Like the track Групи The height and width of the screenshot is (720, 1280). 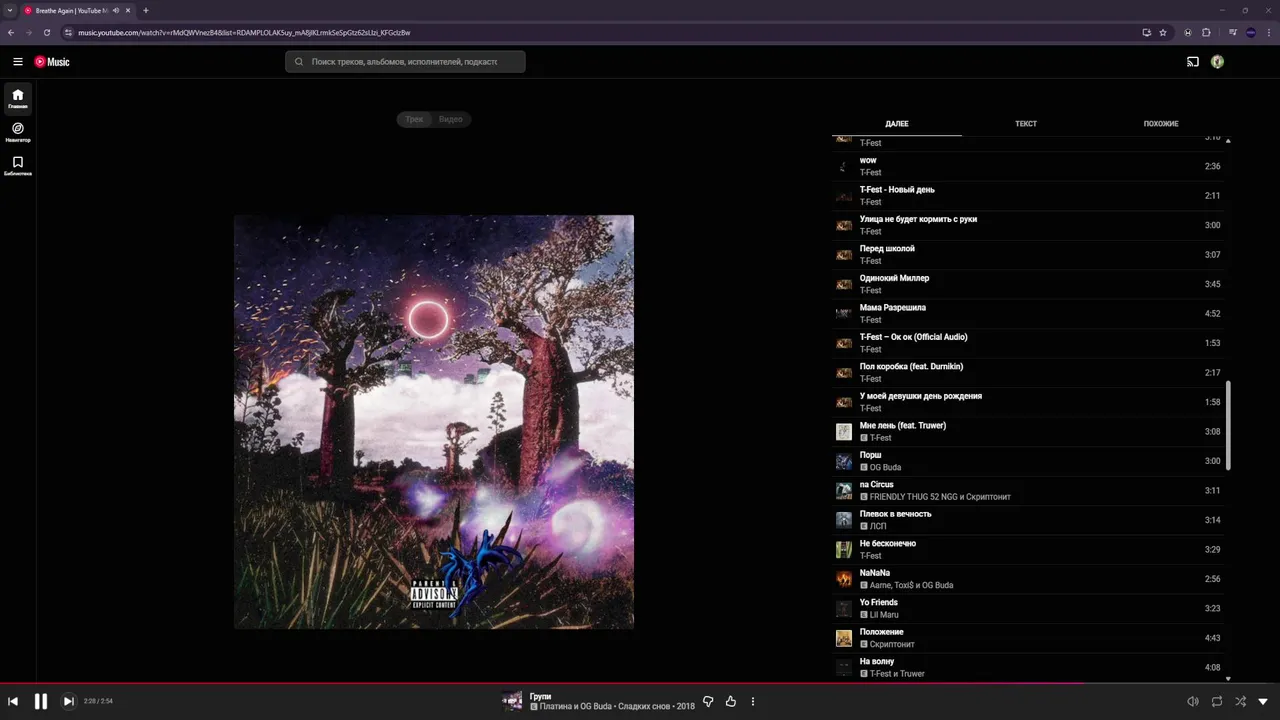coord(731,701)
